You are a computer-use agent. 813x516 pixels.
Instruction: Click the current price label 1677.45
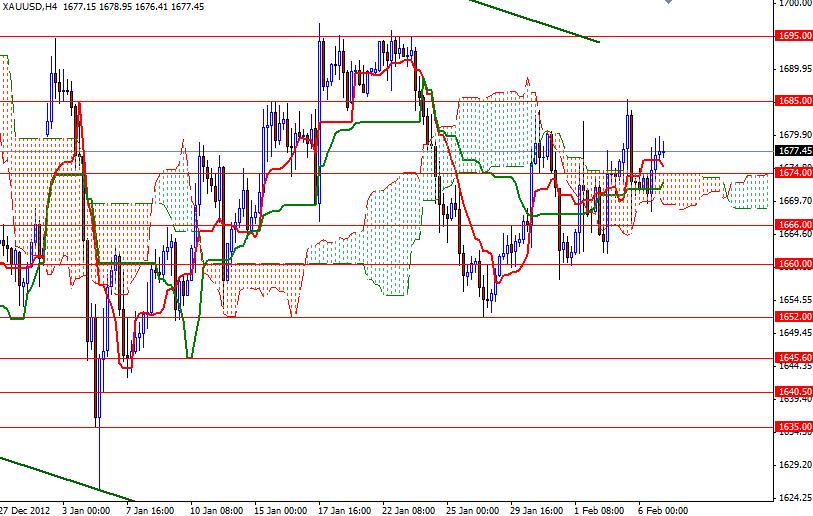(792, 151)
